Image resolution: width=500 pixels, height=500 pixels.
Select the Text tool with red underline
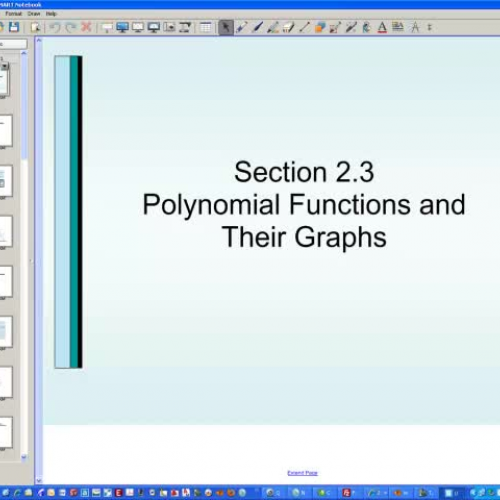tap(382, 27)
